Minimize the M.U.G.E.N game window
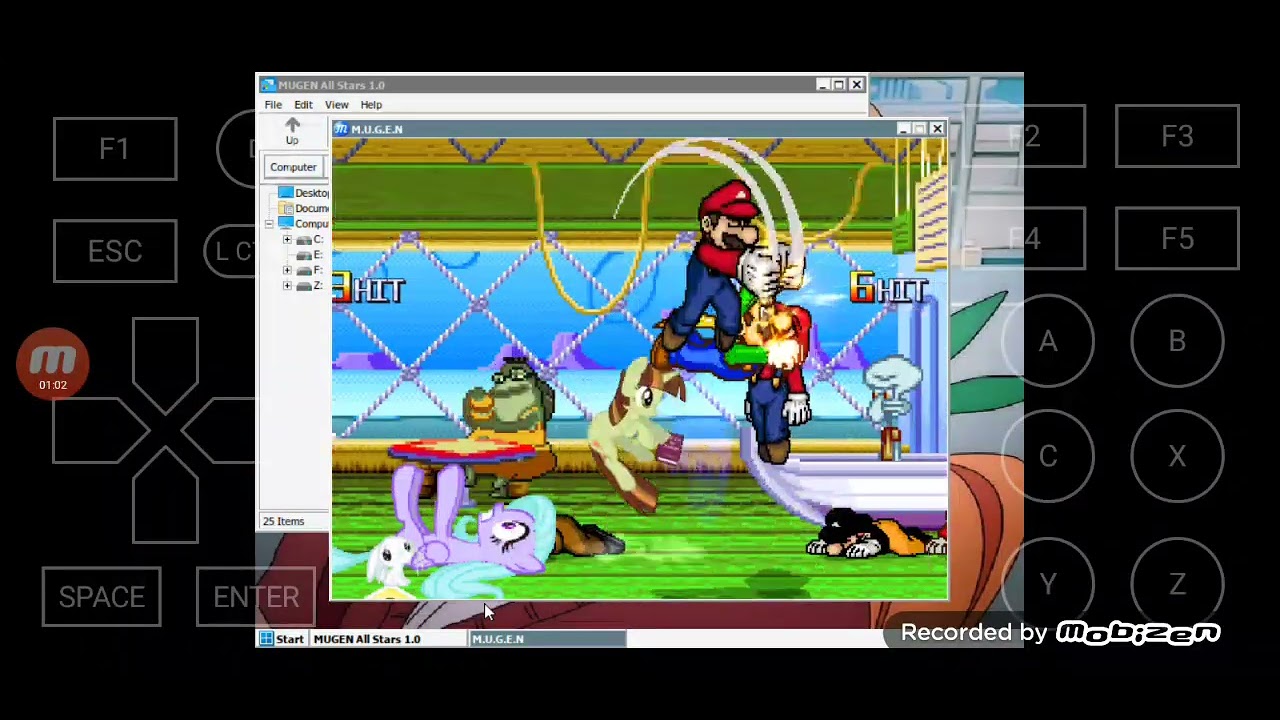This screenshot has width=1280, height=720. point(903,129)
